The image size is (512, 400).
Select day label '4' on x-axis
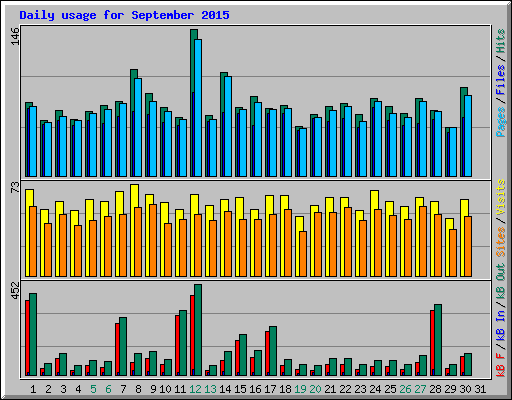coord(78,389)
